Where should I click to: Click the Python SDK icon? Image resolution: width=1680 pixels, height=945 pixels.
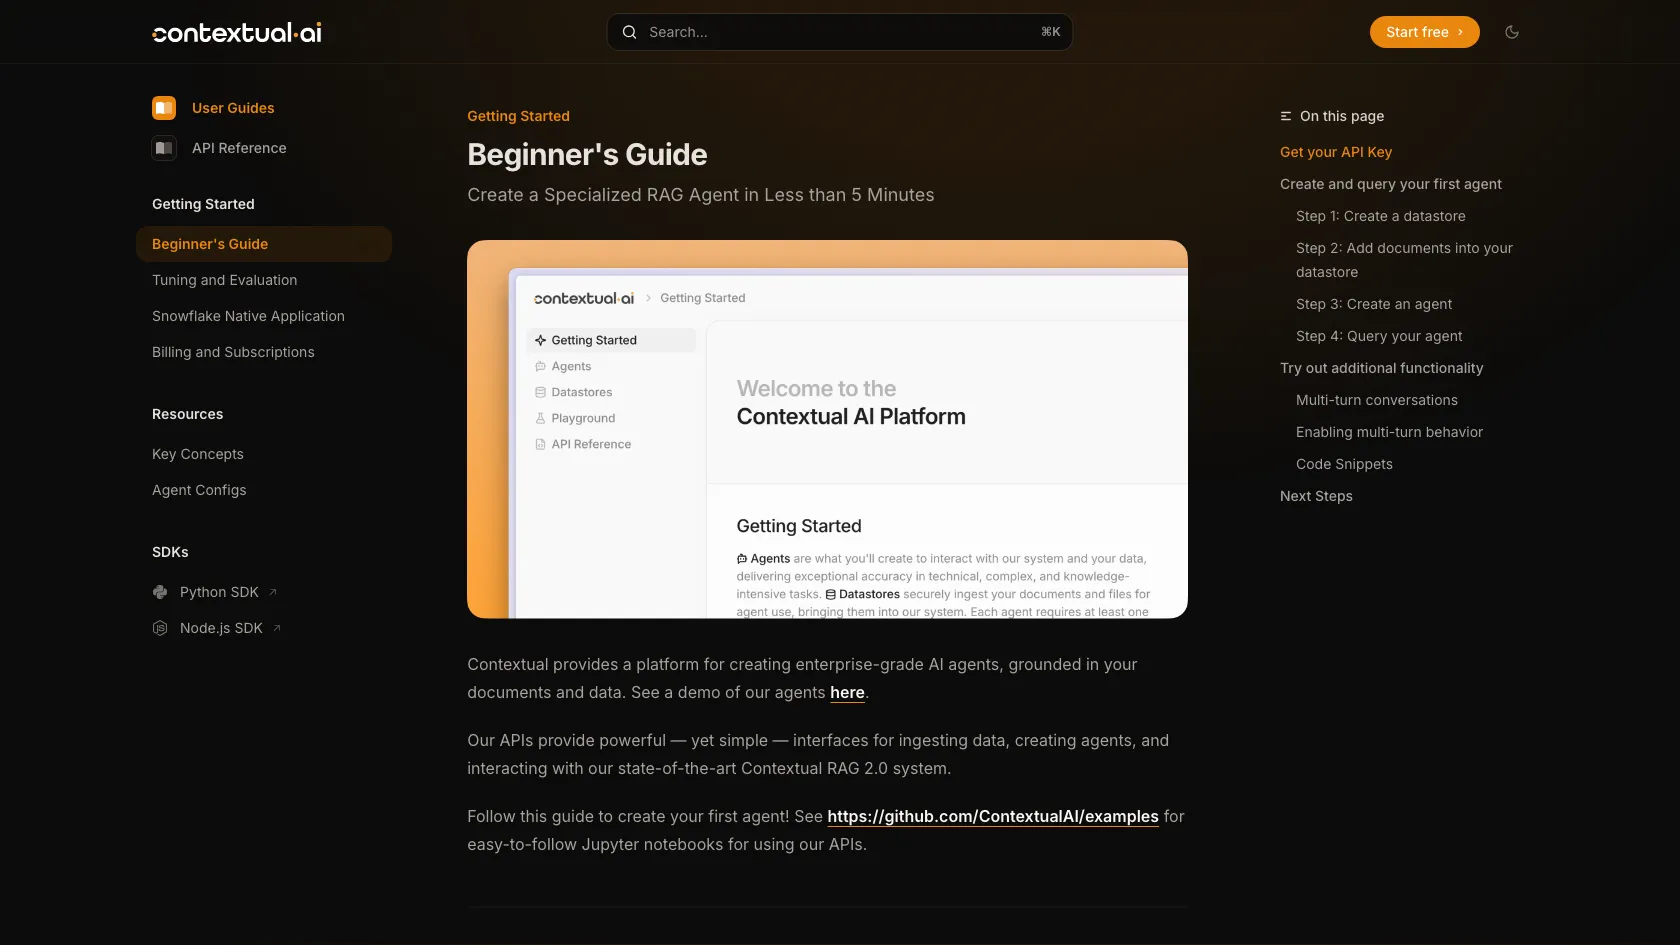[x=160, y=592]
